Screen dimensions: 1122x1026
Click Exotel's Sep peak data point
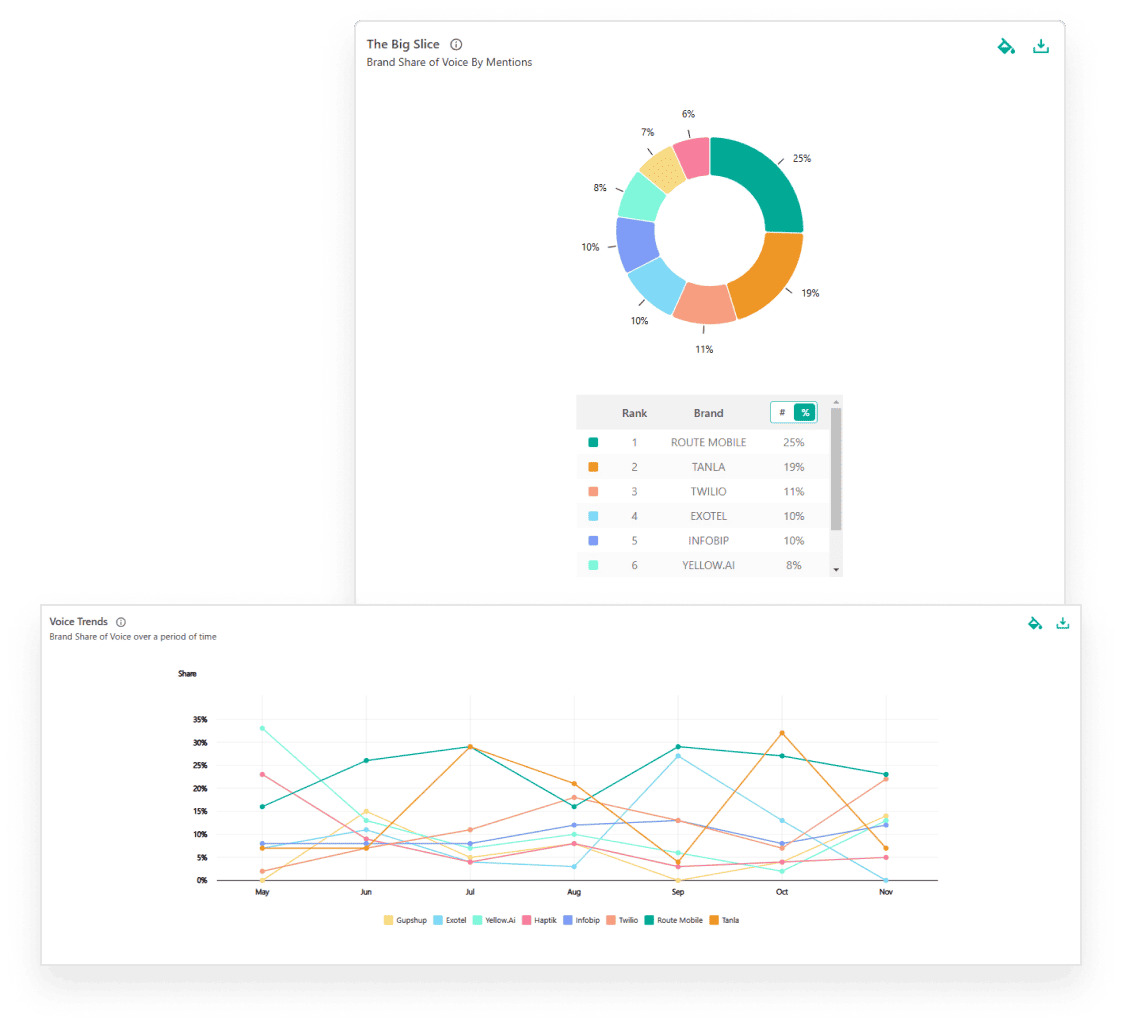(678, 756)
